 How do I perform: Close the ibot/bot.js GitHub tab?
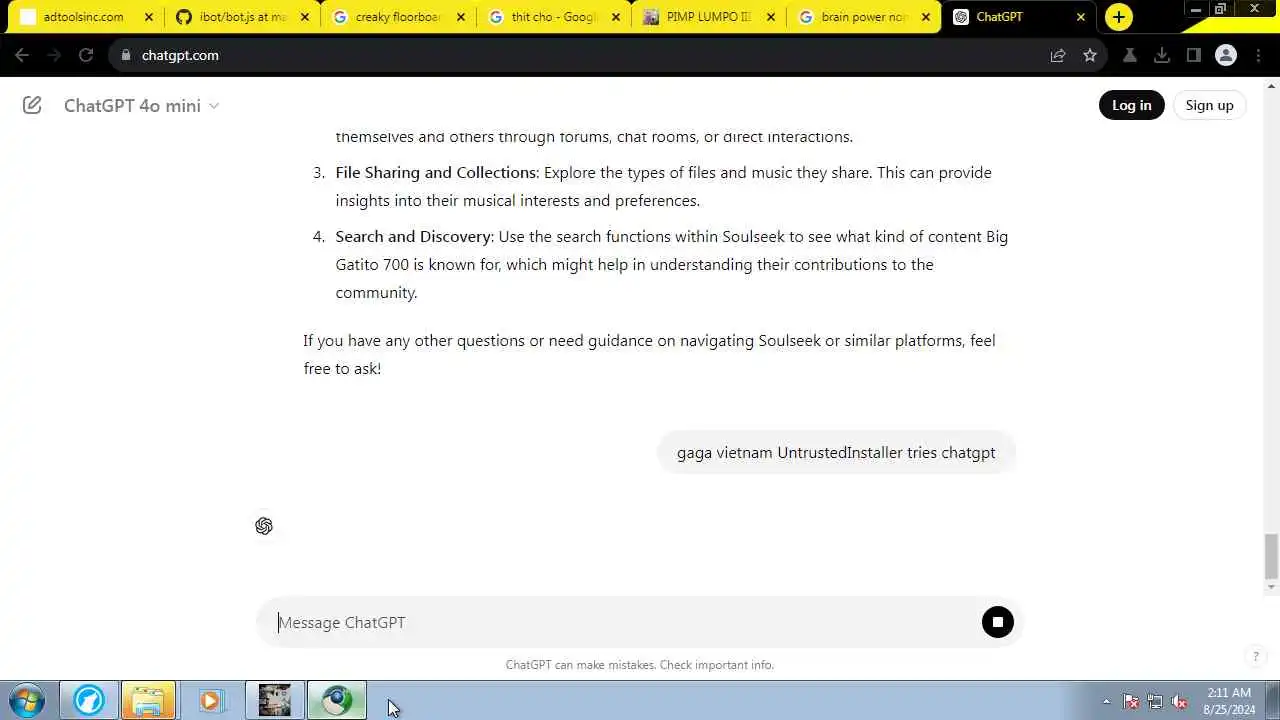305,17
